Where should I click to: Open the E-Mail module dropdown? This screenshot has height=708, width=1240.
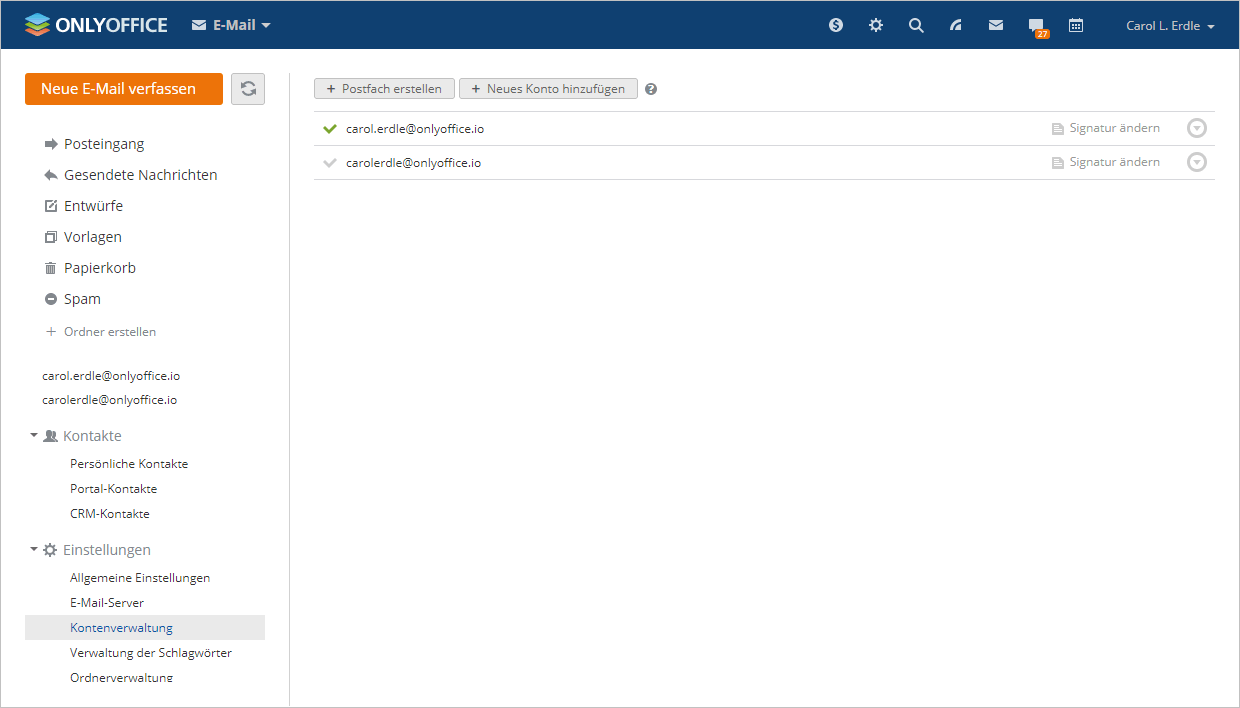[231, 25]
